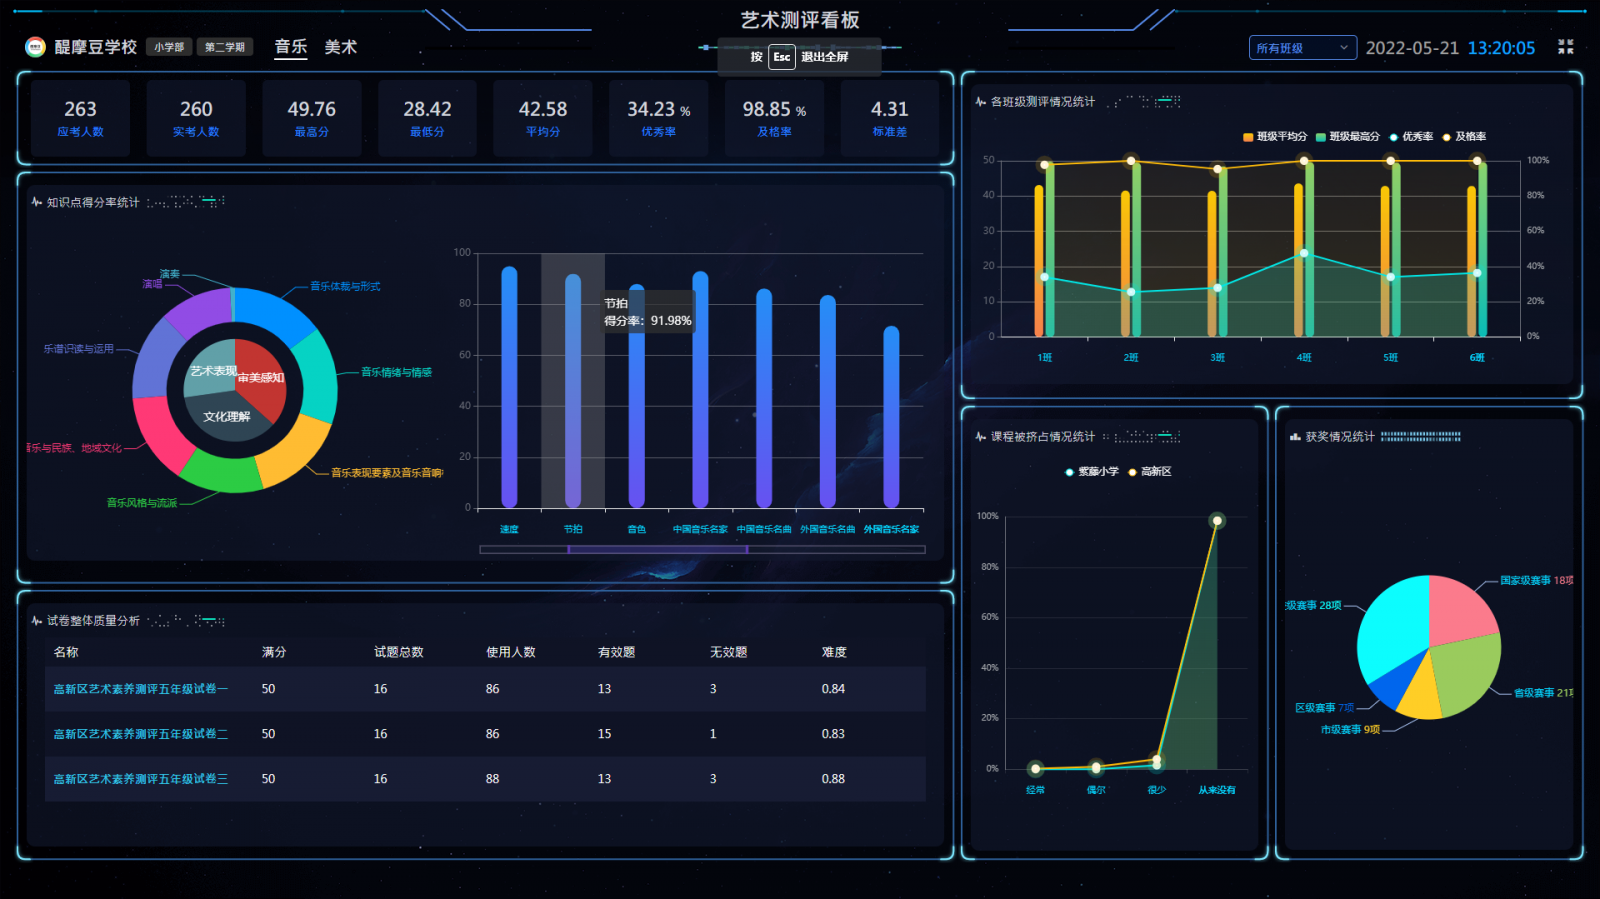This screenshot has width=1600, height=899.
Task: Switch to the 美术 tab
Action: tap(340, 47)
